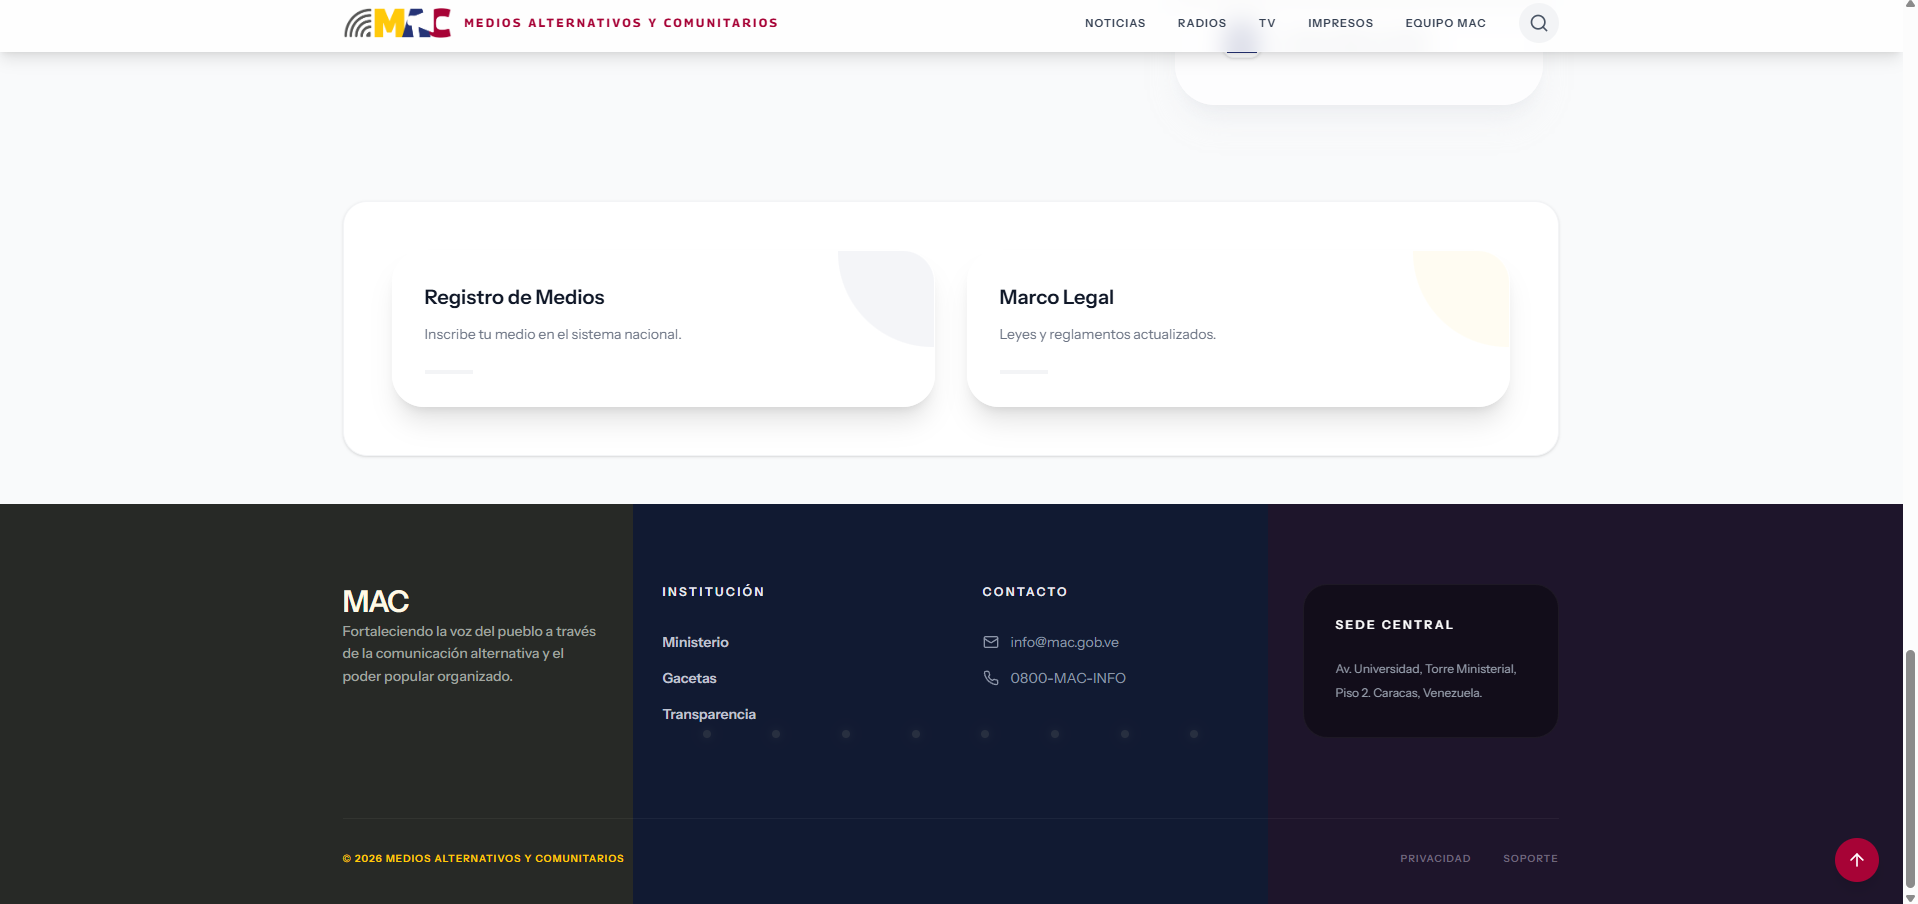Open the Radios menu item

coord(1201,23)
